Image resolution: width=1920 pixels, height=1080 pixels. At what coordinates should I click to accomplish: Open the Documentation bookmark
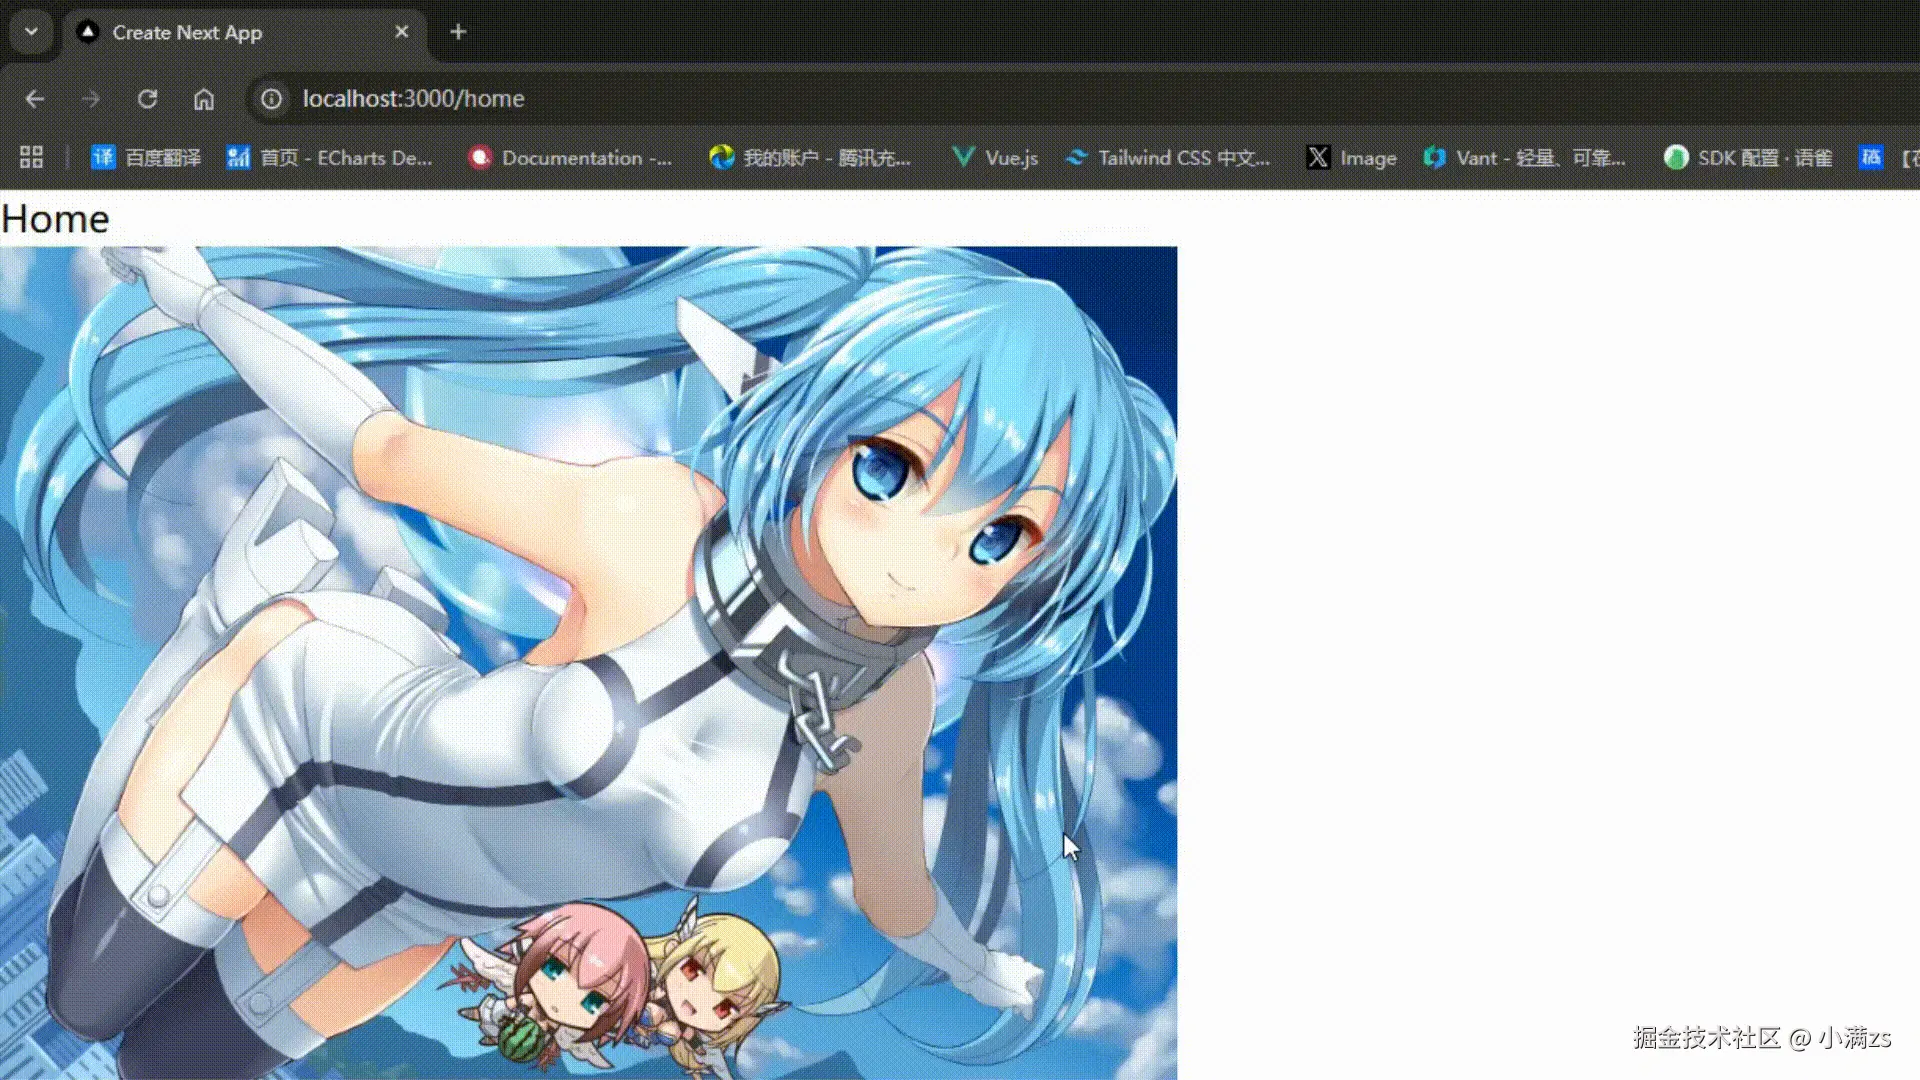(570, 157)
